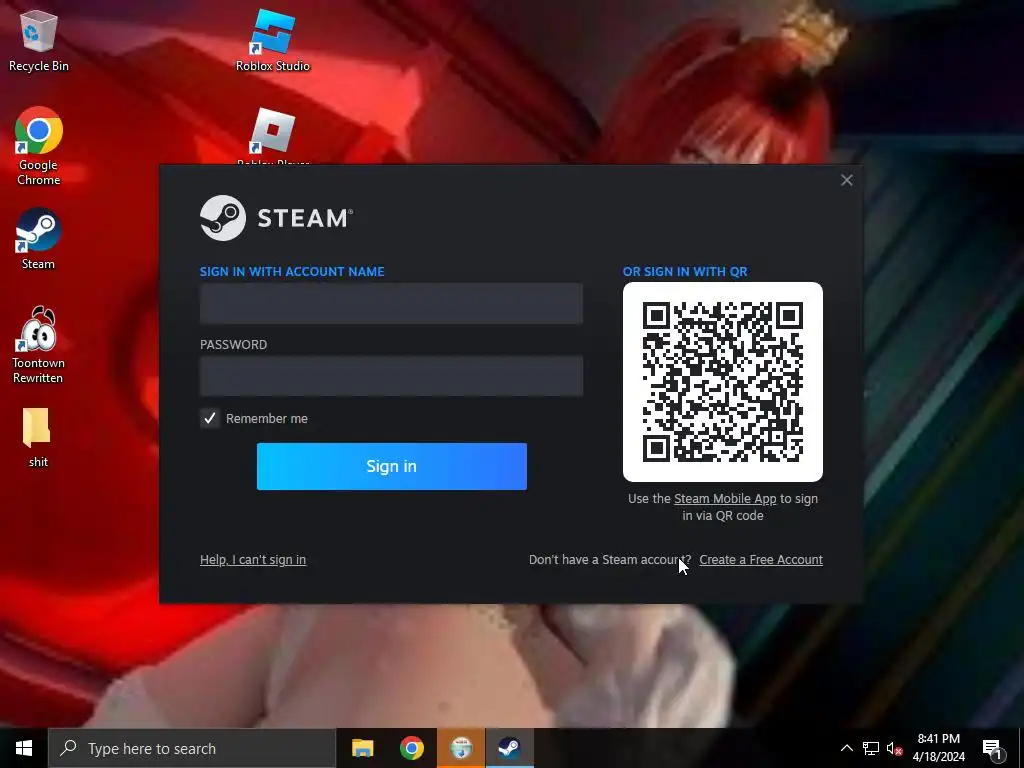1024x768 pixels.
Task: Click the Type here to search box
Action: (x=192, y=748)
